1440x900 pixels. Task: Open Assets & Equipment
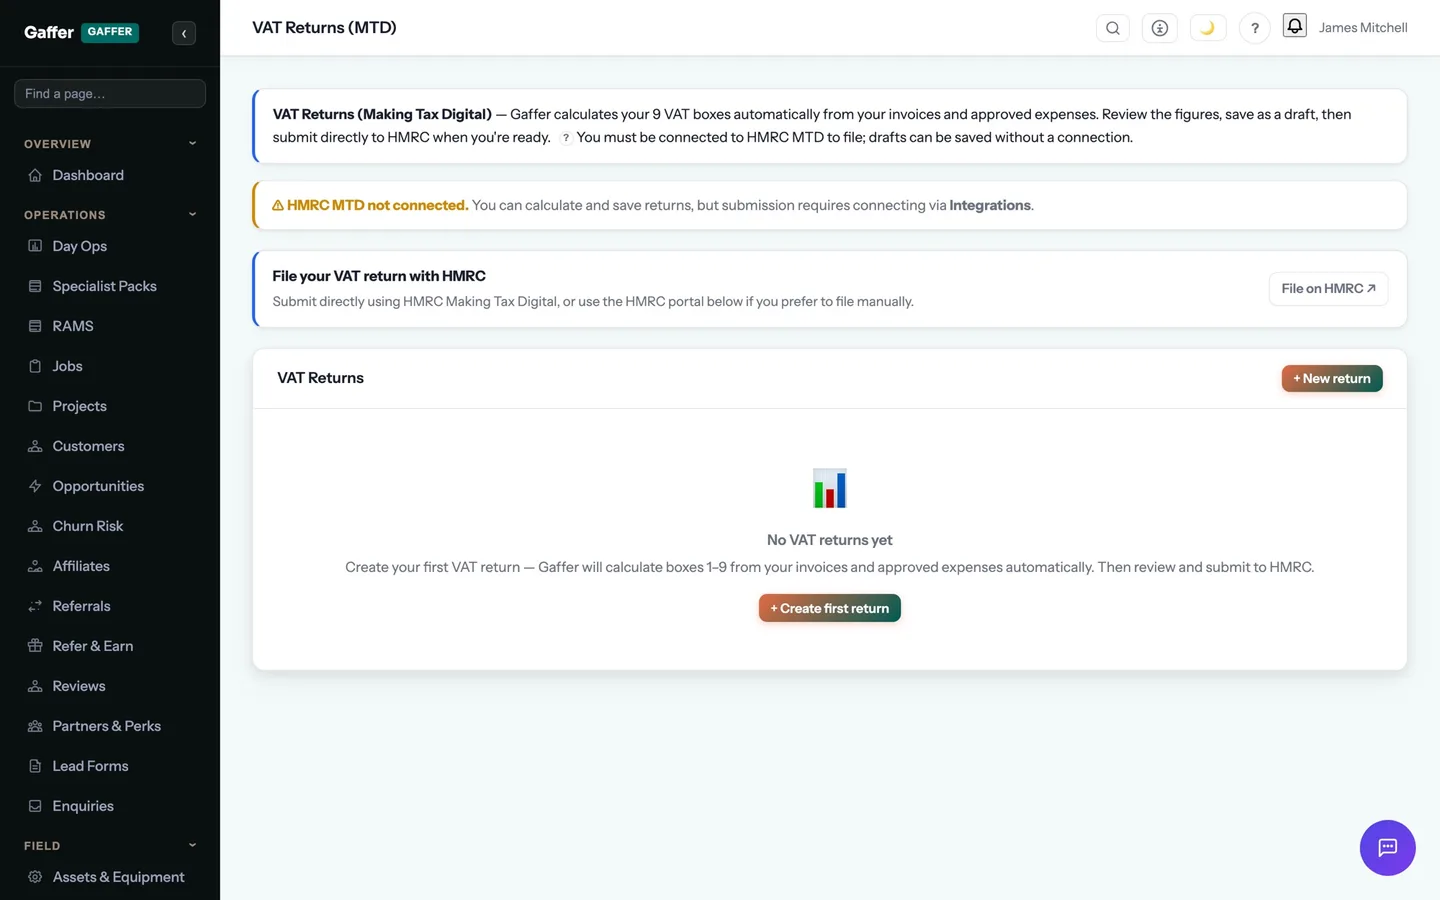pyautogui.click(x=110, y=877)
